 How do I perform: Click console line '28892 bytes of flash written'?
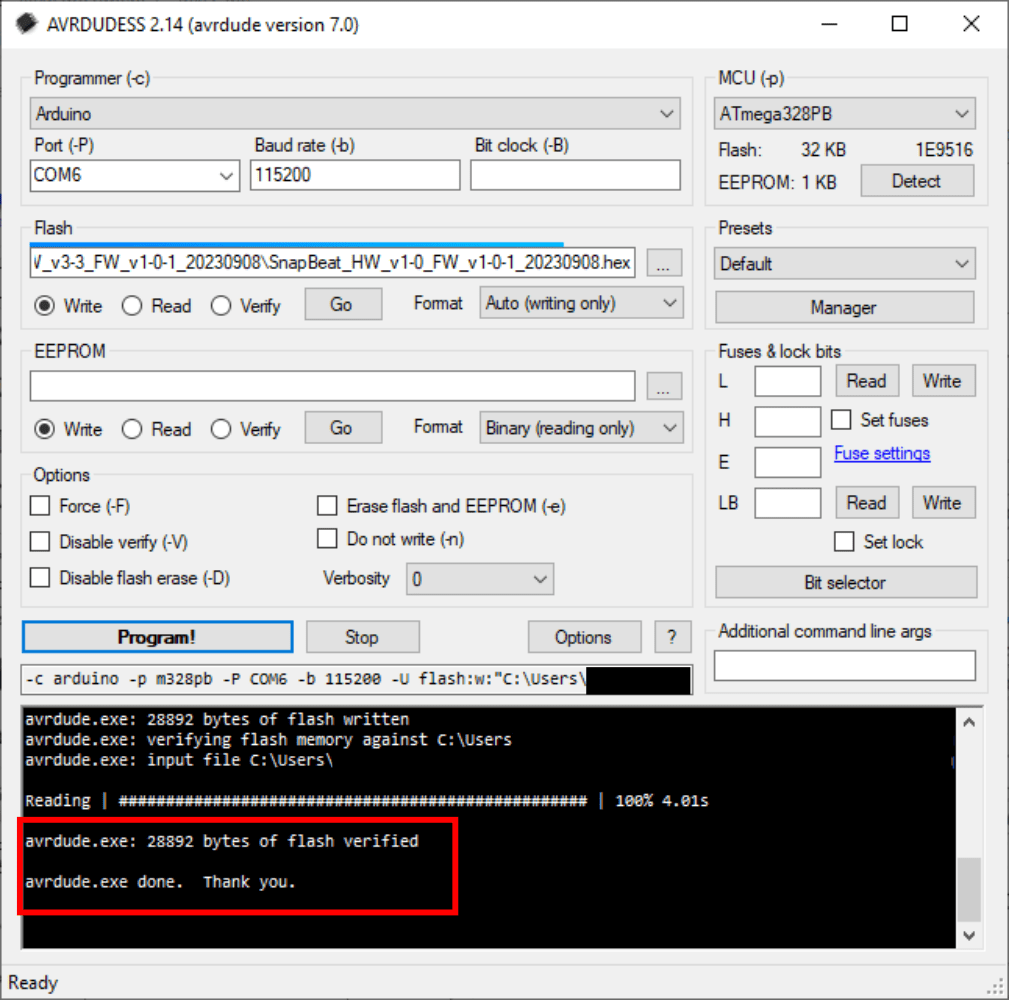coord(278,719)
